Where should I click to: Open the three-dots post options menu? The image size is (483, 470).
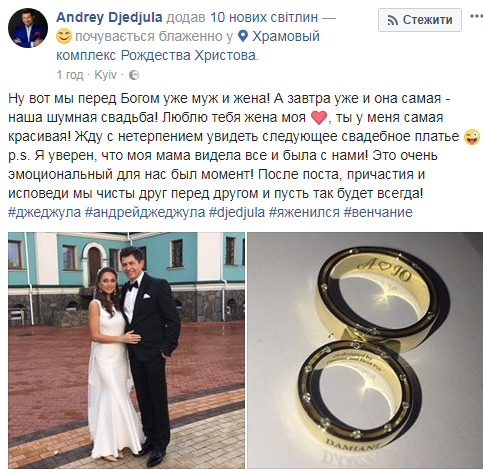(x=477, y=16)
